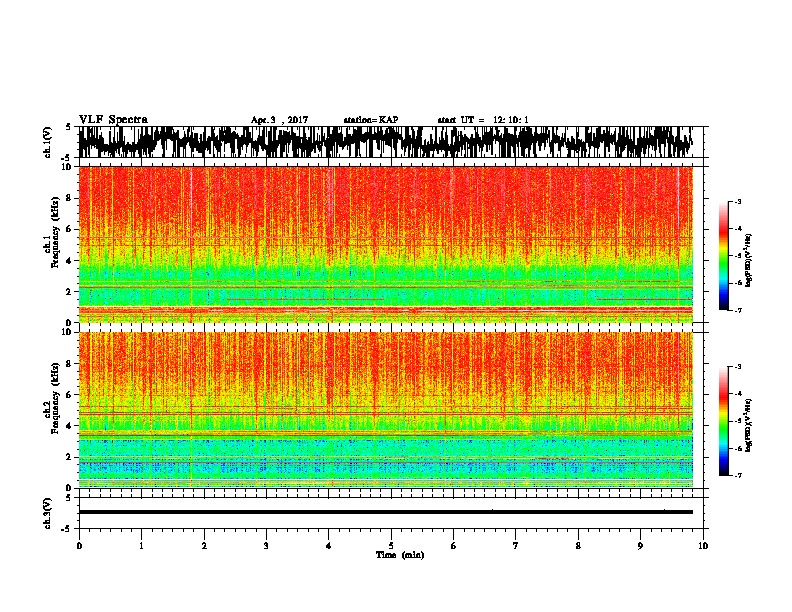Viewport: 792px width, 612px height.
Task: Click the "7" tick on the time axis
Action: tap(516, 546)
